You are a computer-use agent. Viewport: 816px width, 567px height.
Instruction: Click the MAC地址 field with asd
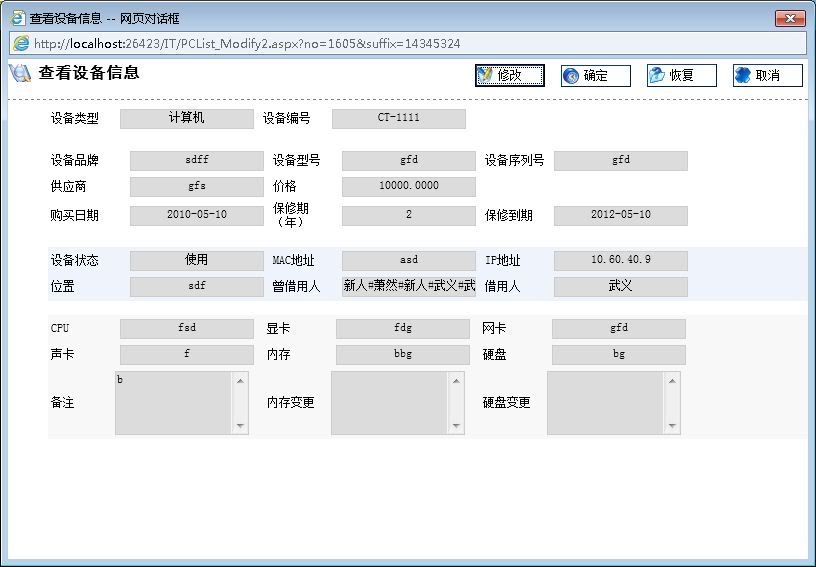pyautogui.click(x=409, y=261)
